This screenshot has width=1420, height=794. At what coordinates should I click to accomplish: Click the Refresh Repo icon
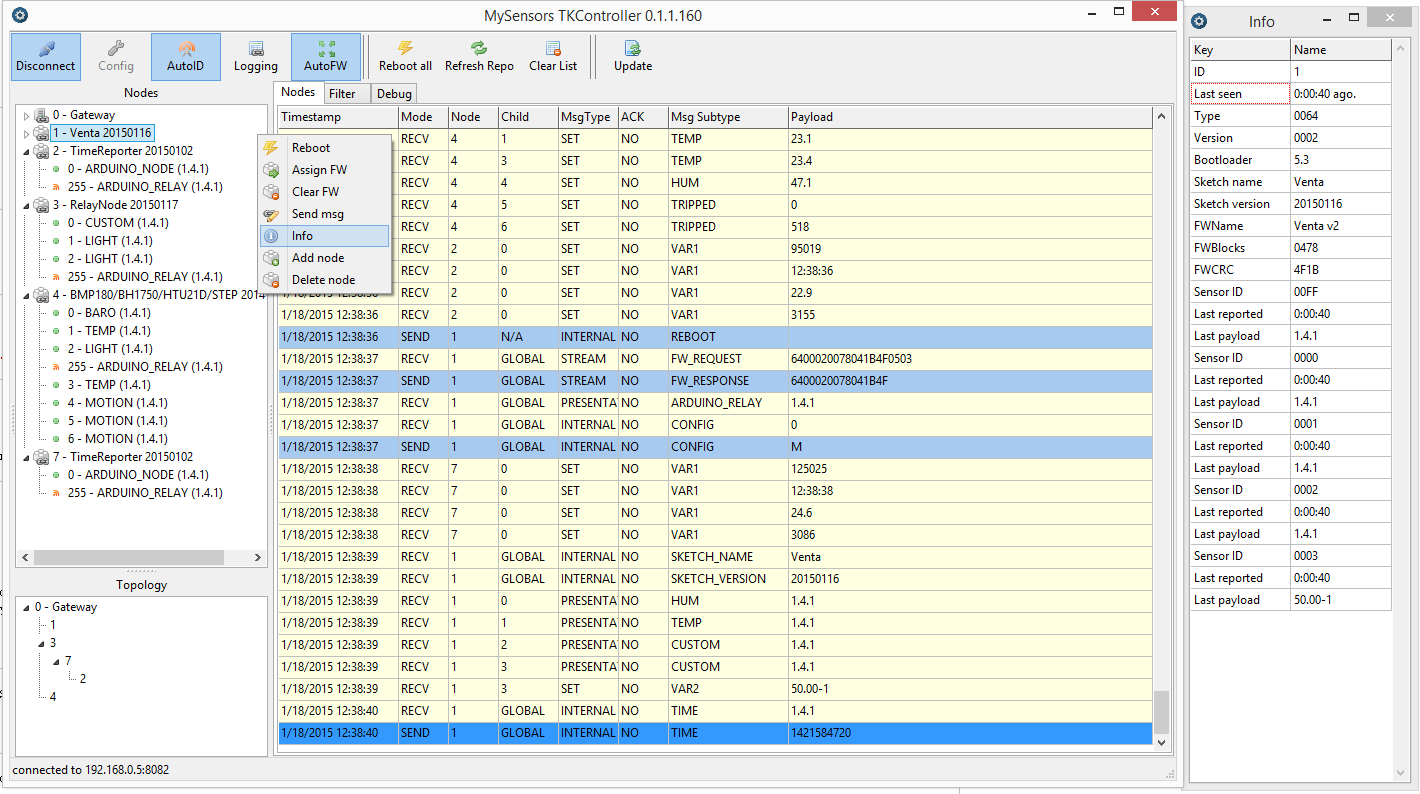(479, 48)
